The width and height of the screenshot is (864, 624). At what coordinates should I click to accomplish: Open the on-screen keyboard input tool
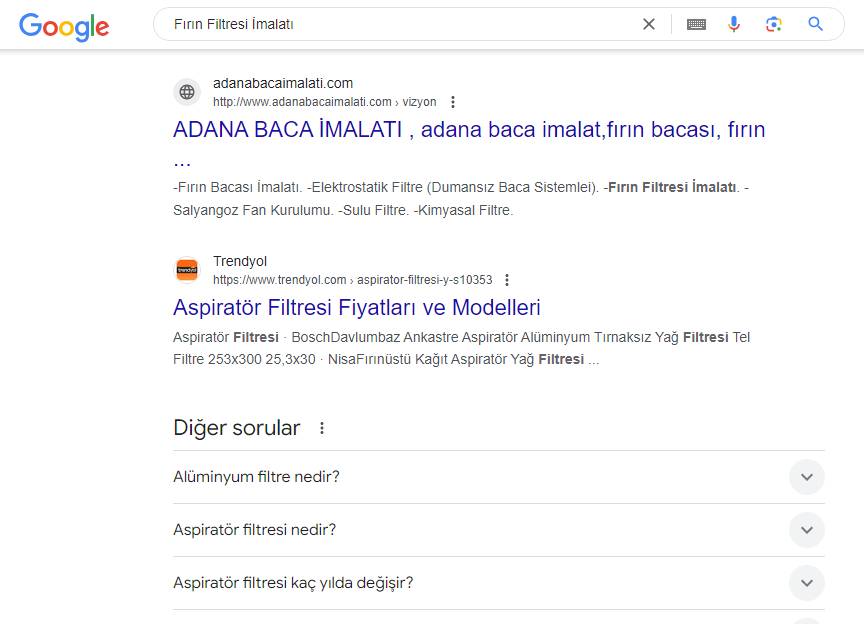696,24
